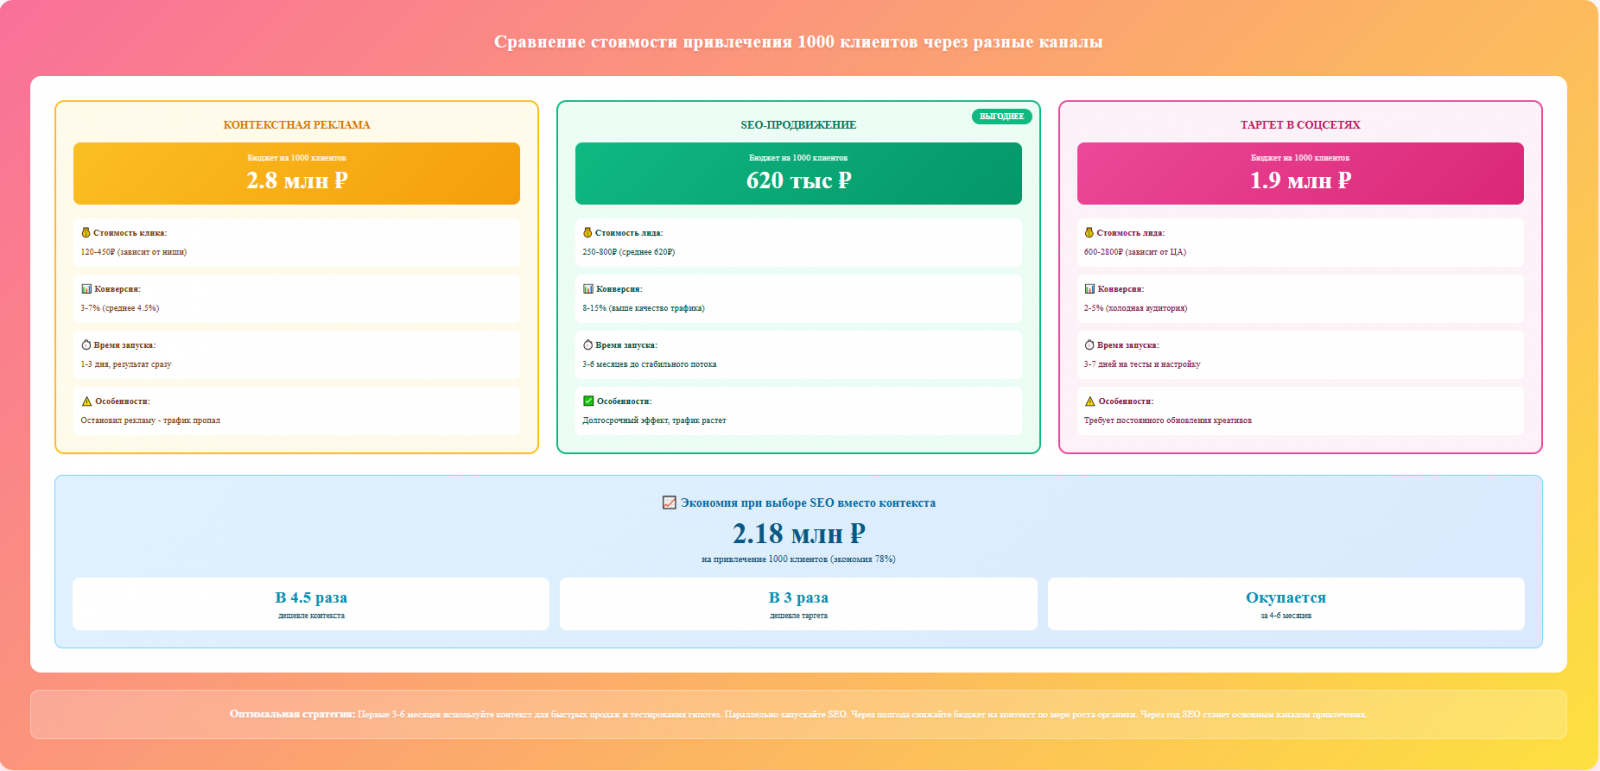This screenshot has width=1600, height=771.
Task: Click the Конверсия chart icon in Таргет в соцсетях card
Action: 1089,289
